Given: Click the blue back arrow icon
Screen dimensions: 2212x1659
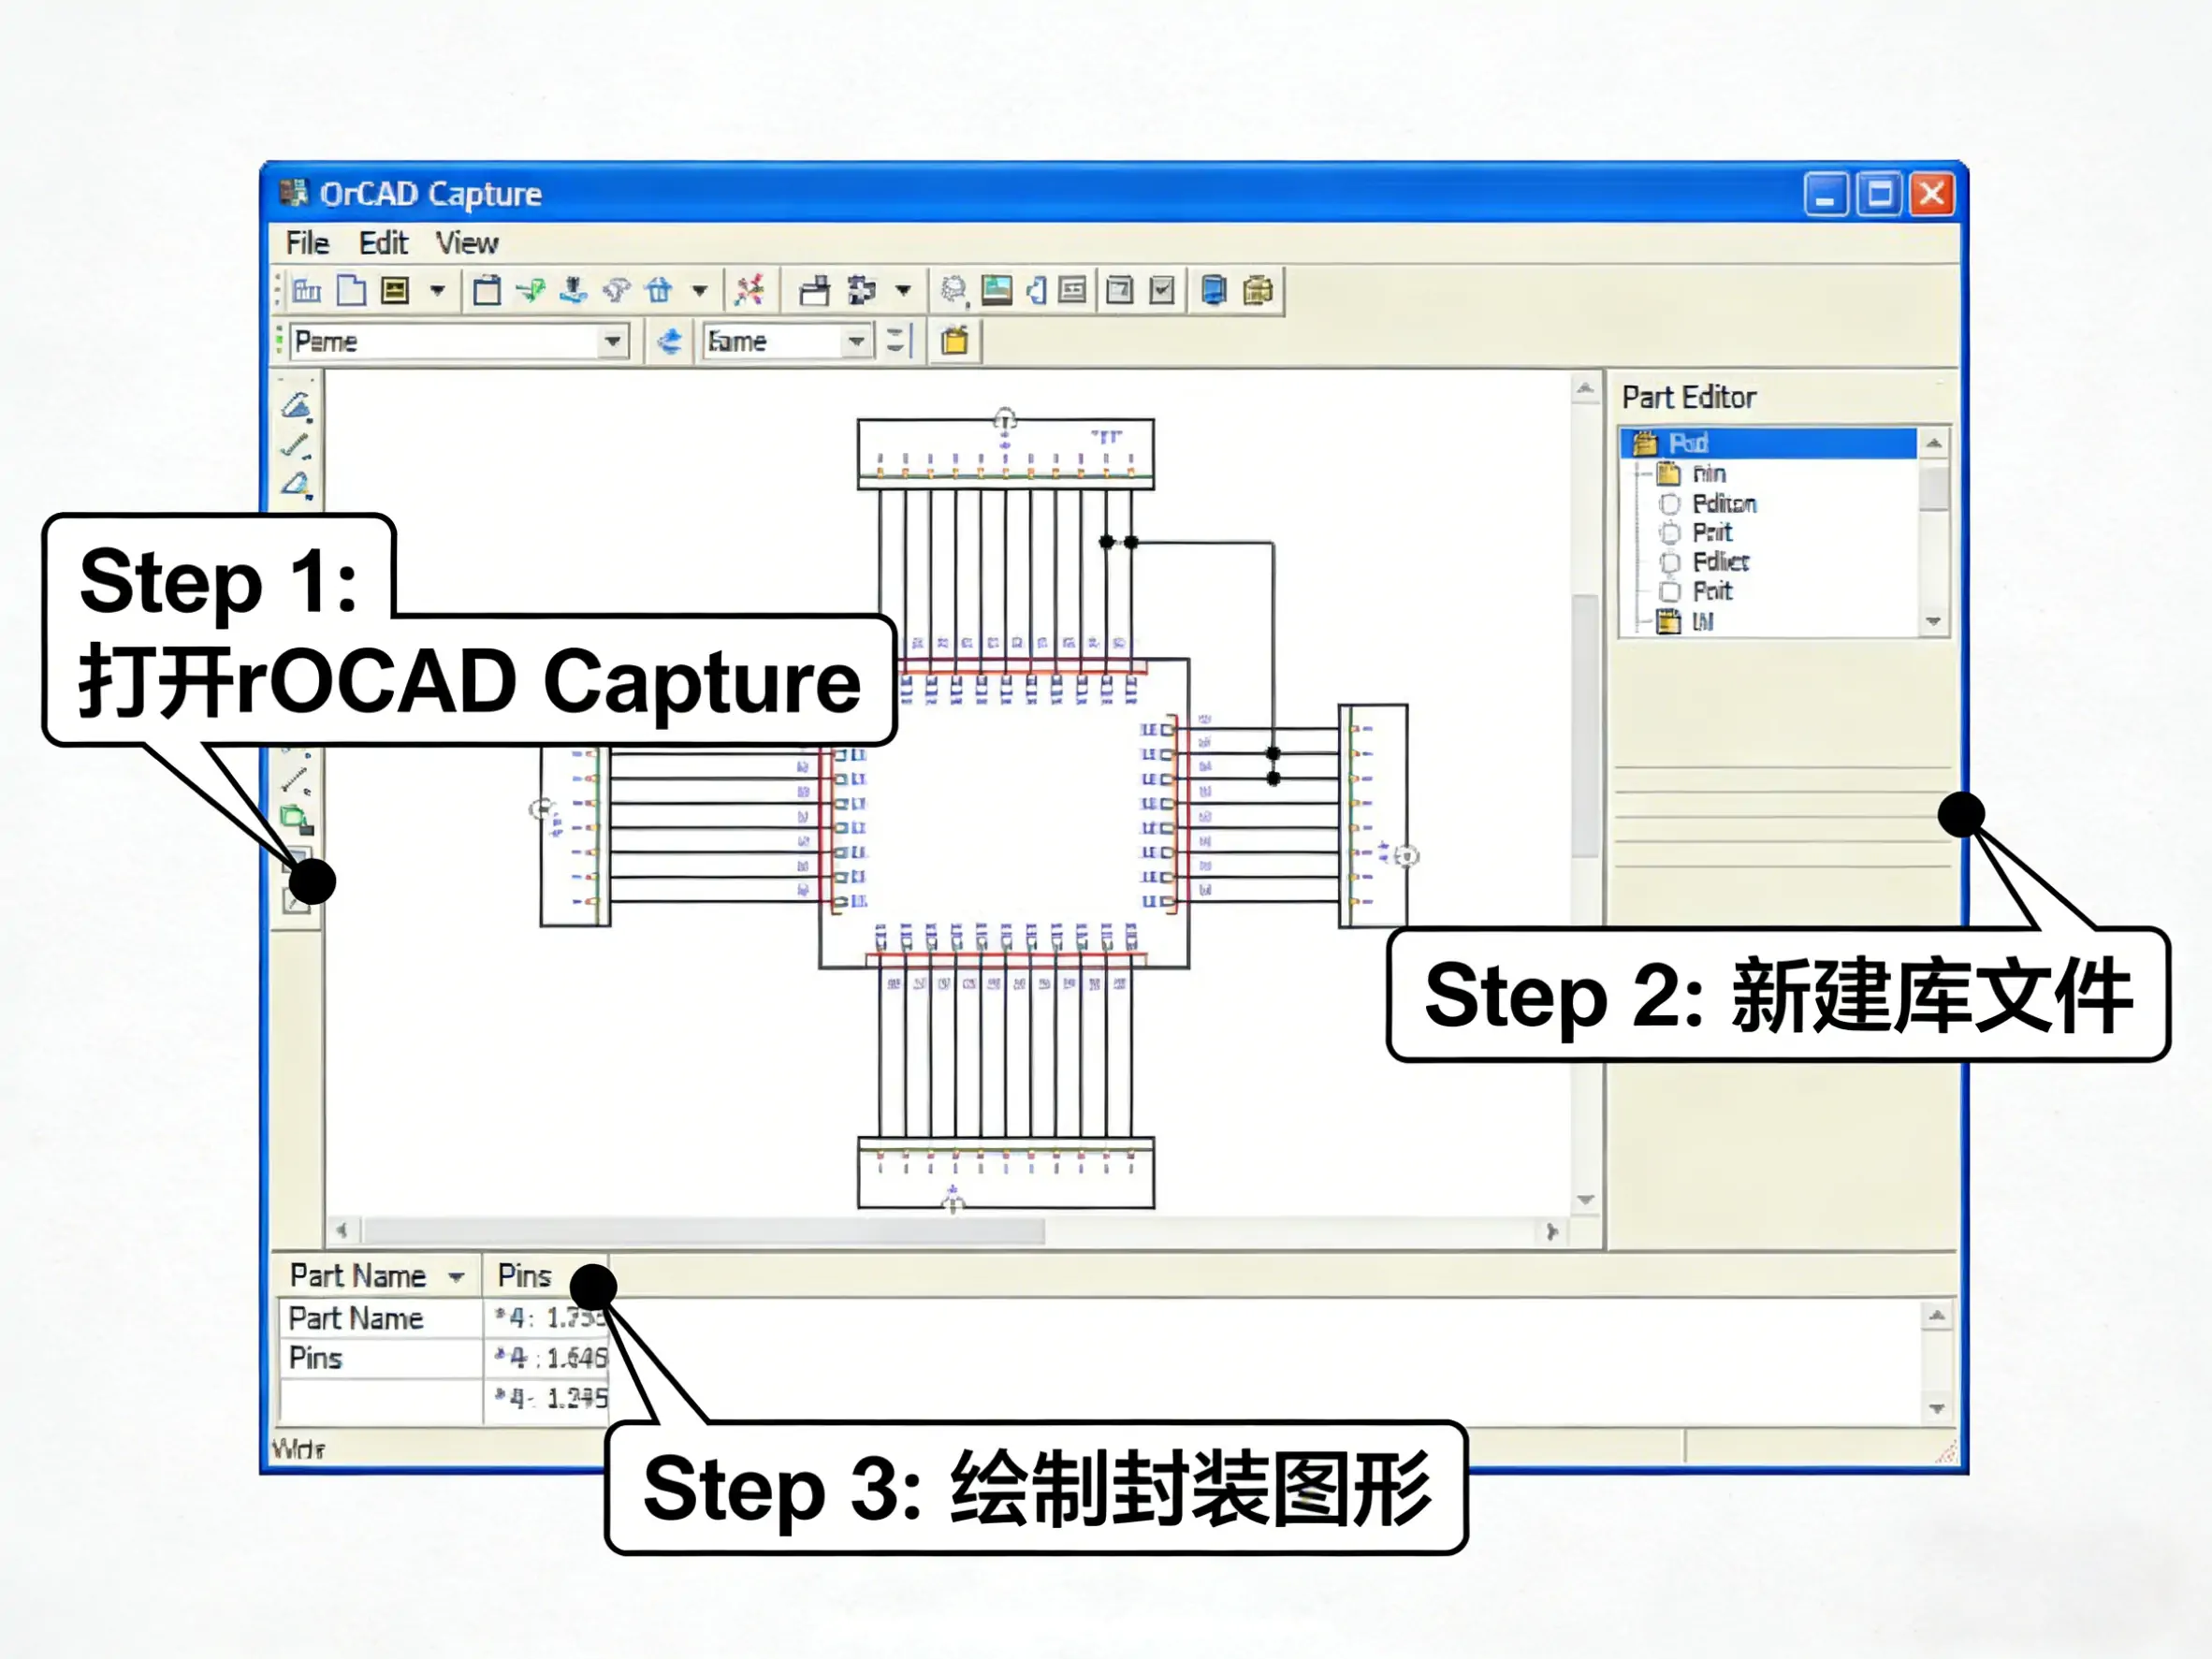Looking at the screenshot, I should click(669, 342).
